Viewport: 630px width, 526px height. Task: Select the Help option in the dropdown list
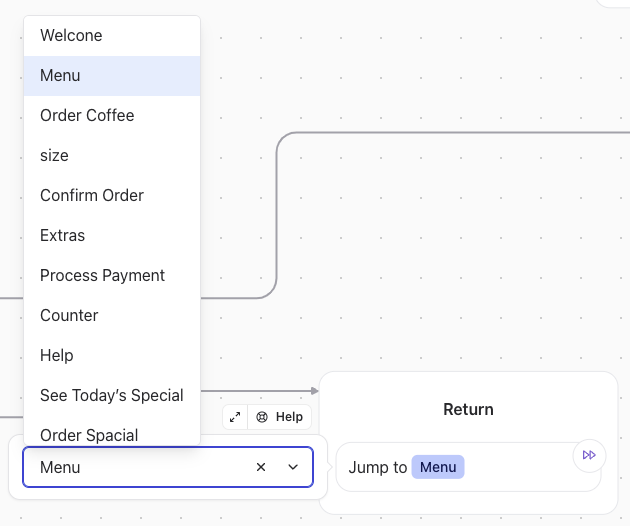click(112, 356)
